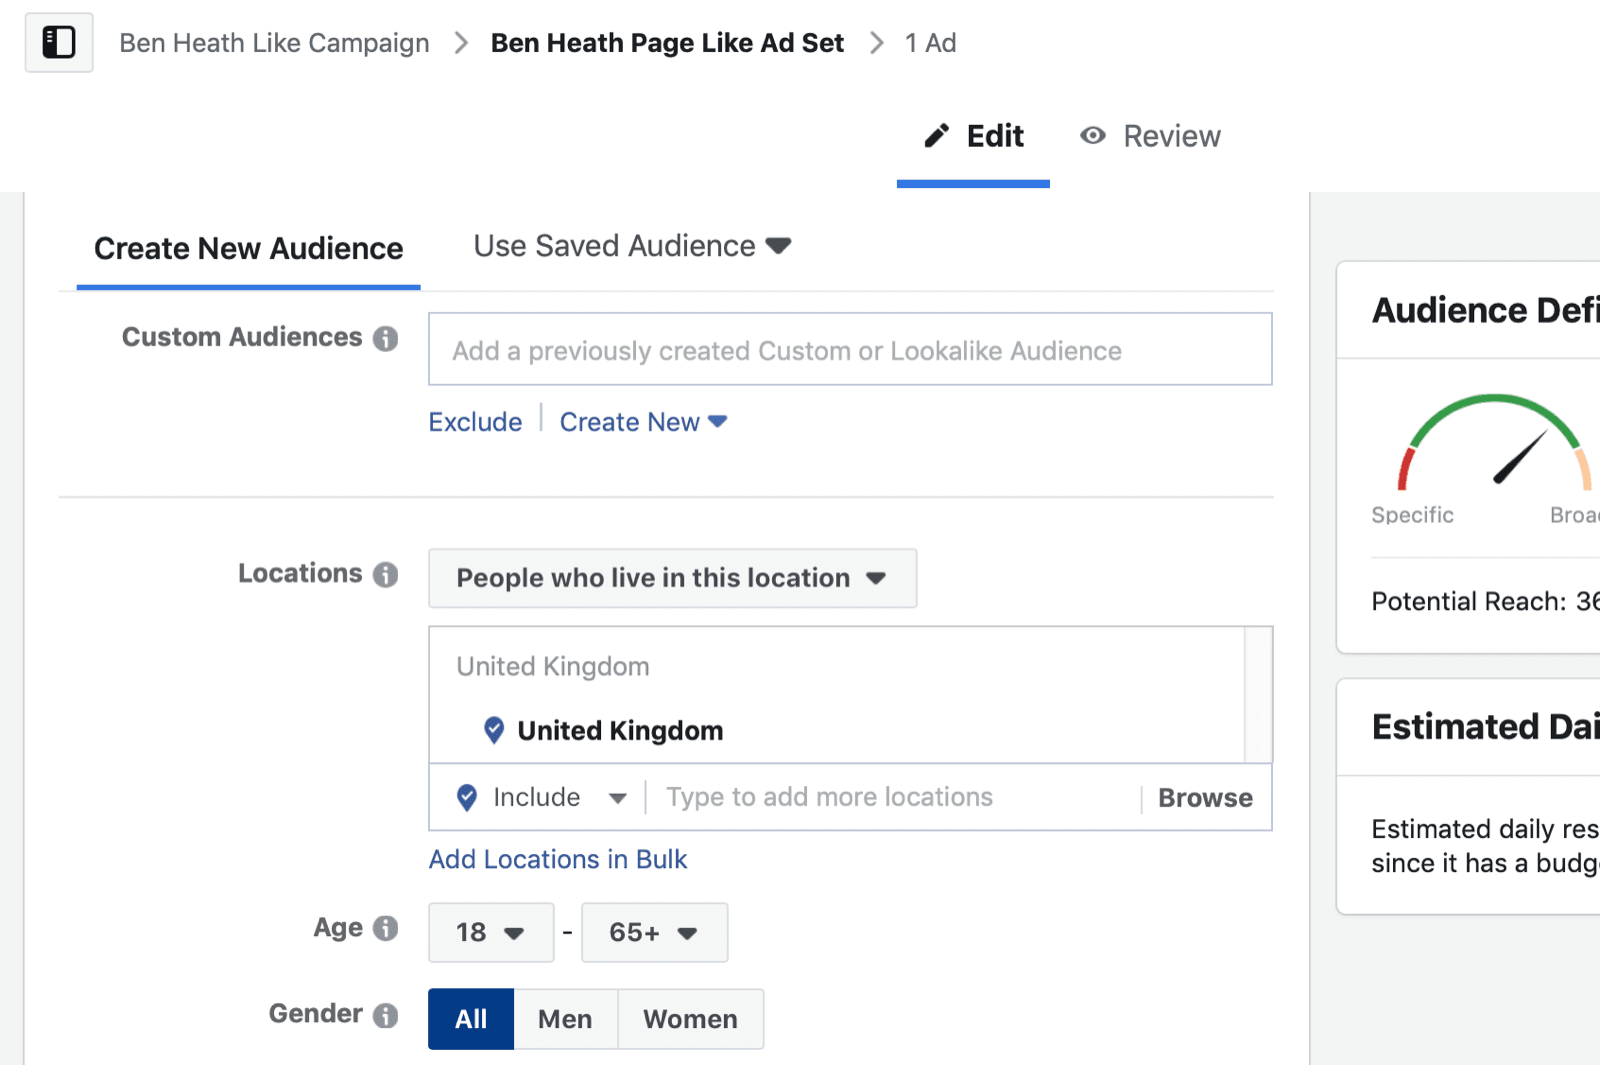Open Use Saved Audience tab
1600x1065 pixels.
point(631,246)
